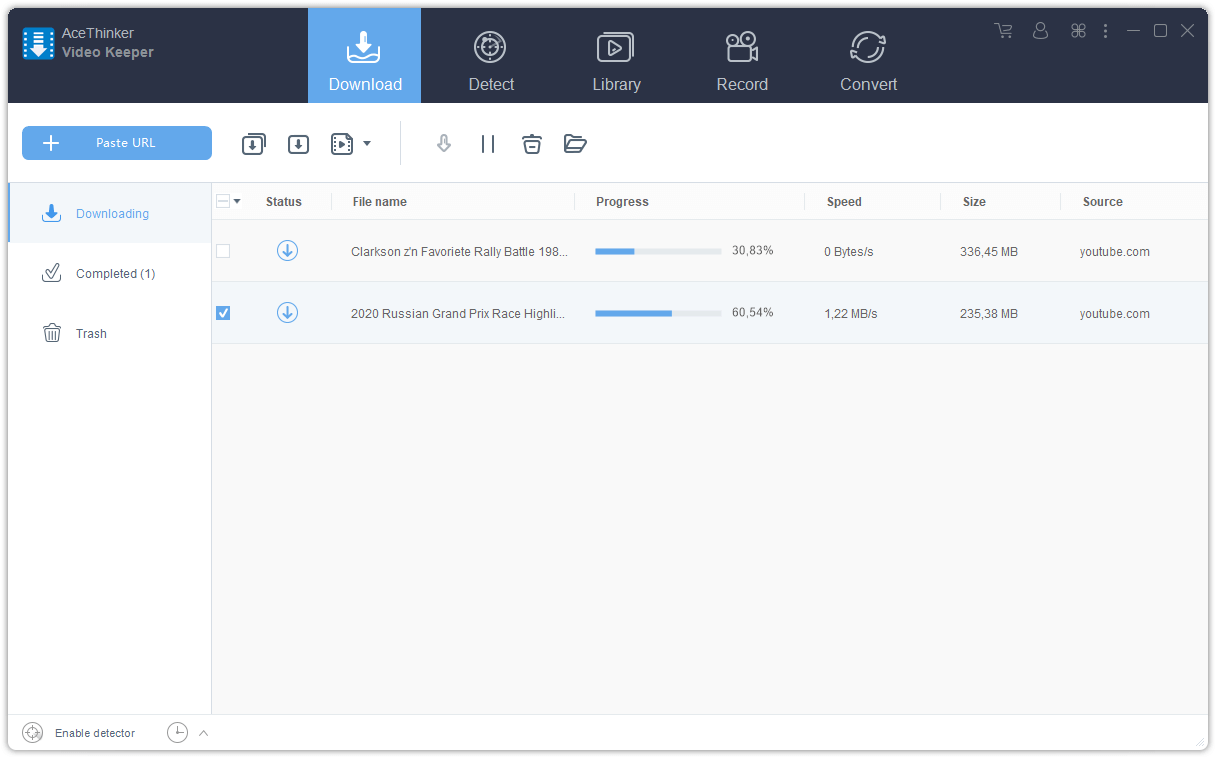1216x758 pixels.
Task: Open the download folder icon
Action: coord(575,144)
